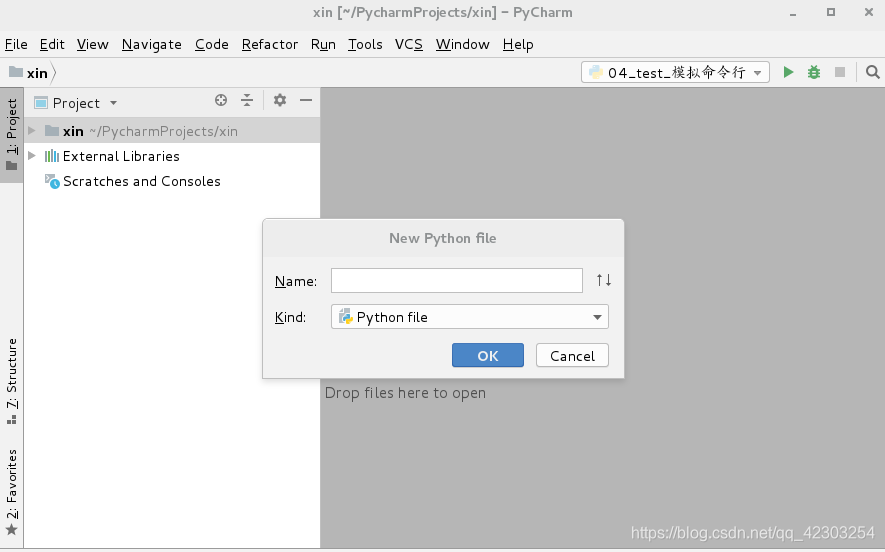This screenshot has width=885, height=552.
Task: Click the Project view icon in panel header
Action: (41, 103)
